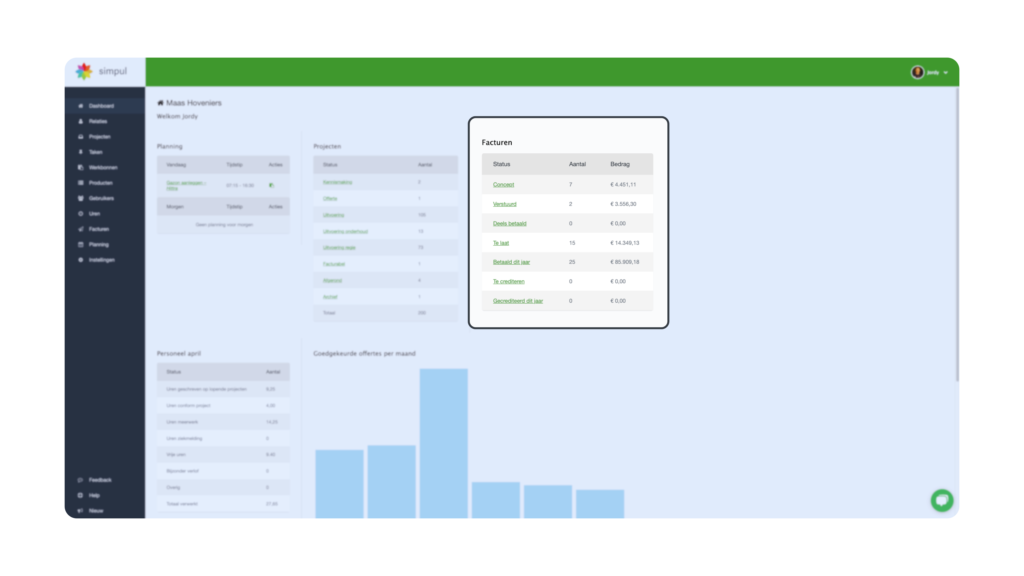Open Producten menu item
The width and height of the screenshot is (1024, 576).
[101, 183]
